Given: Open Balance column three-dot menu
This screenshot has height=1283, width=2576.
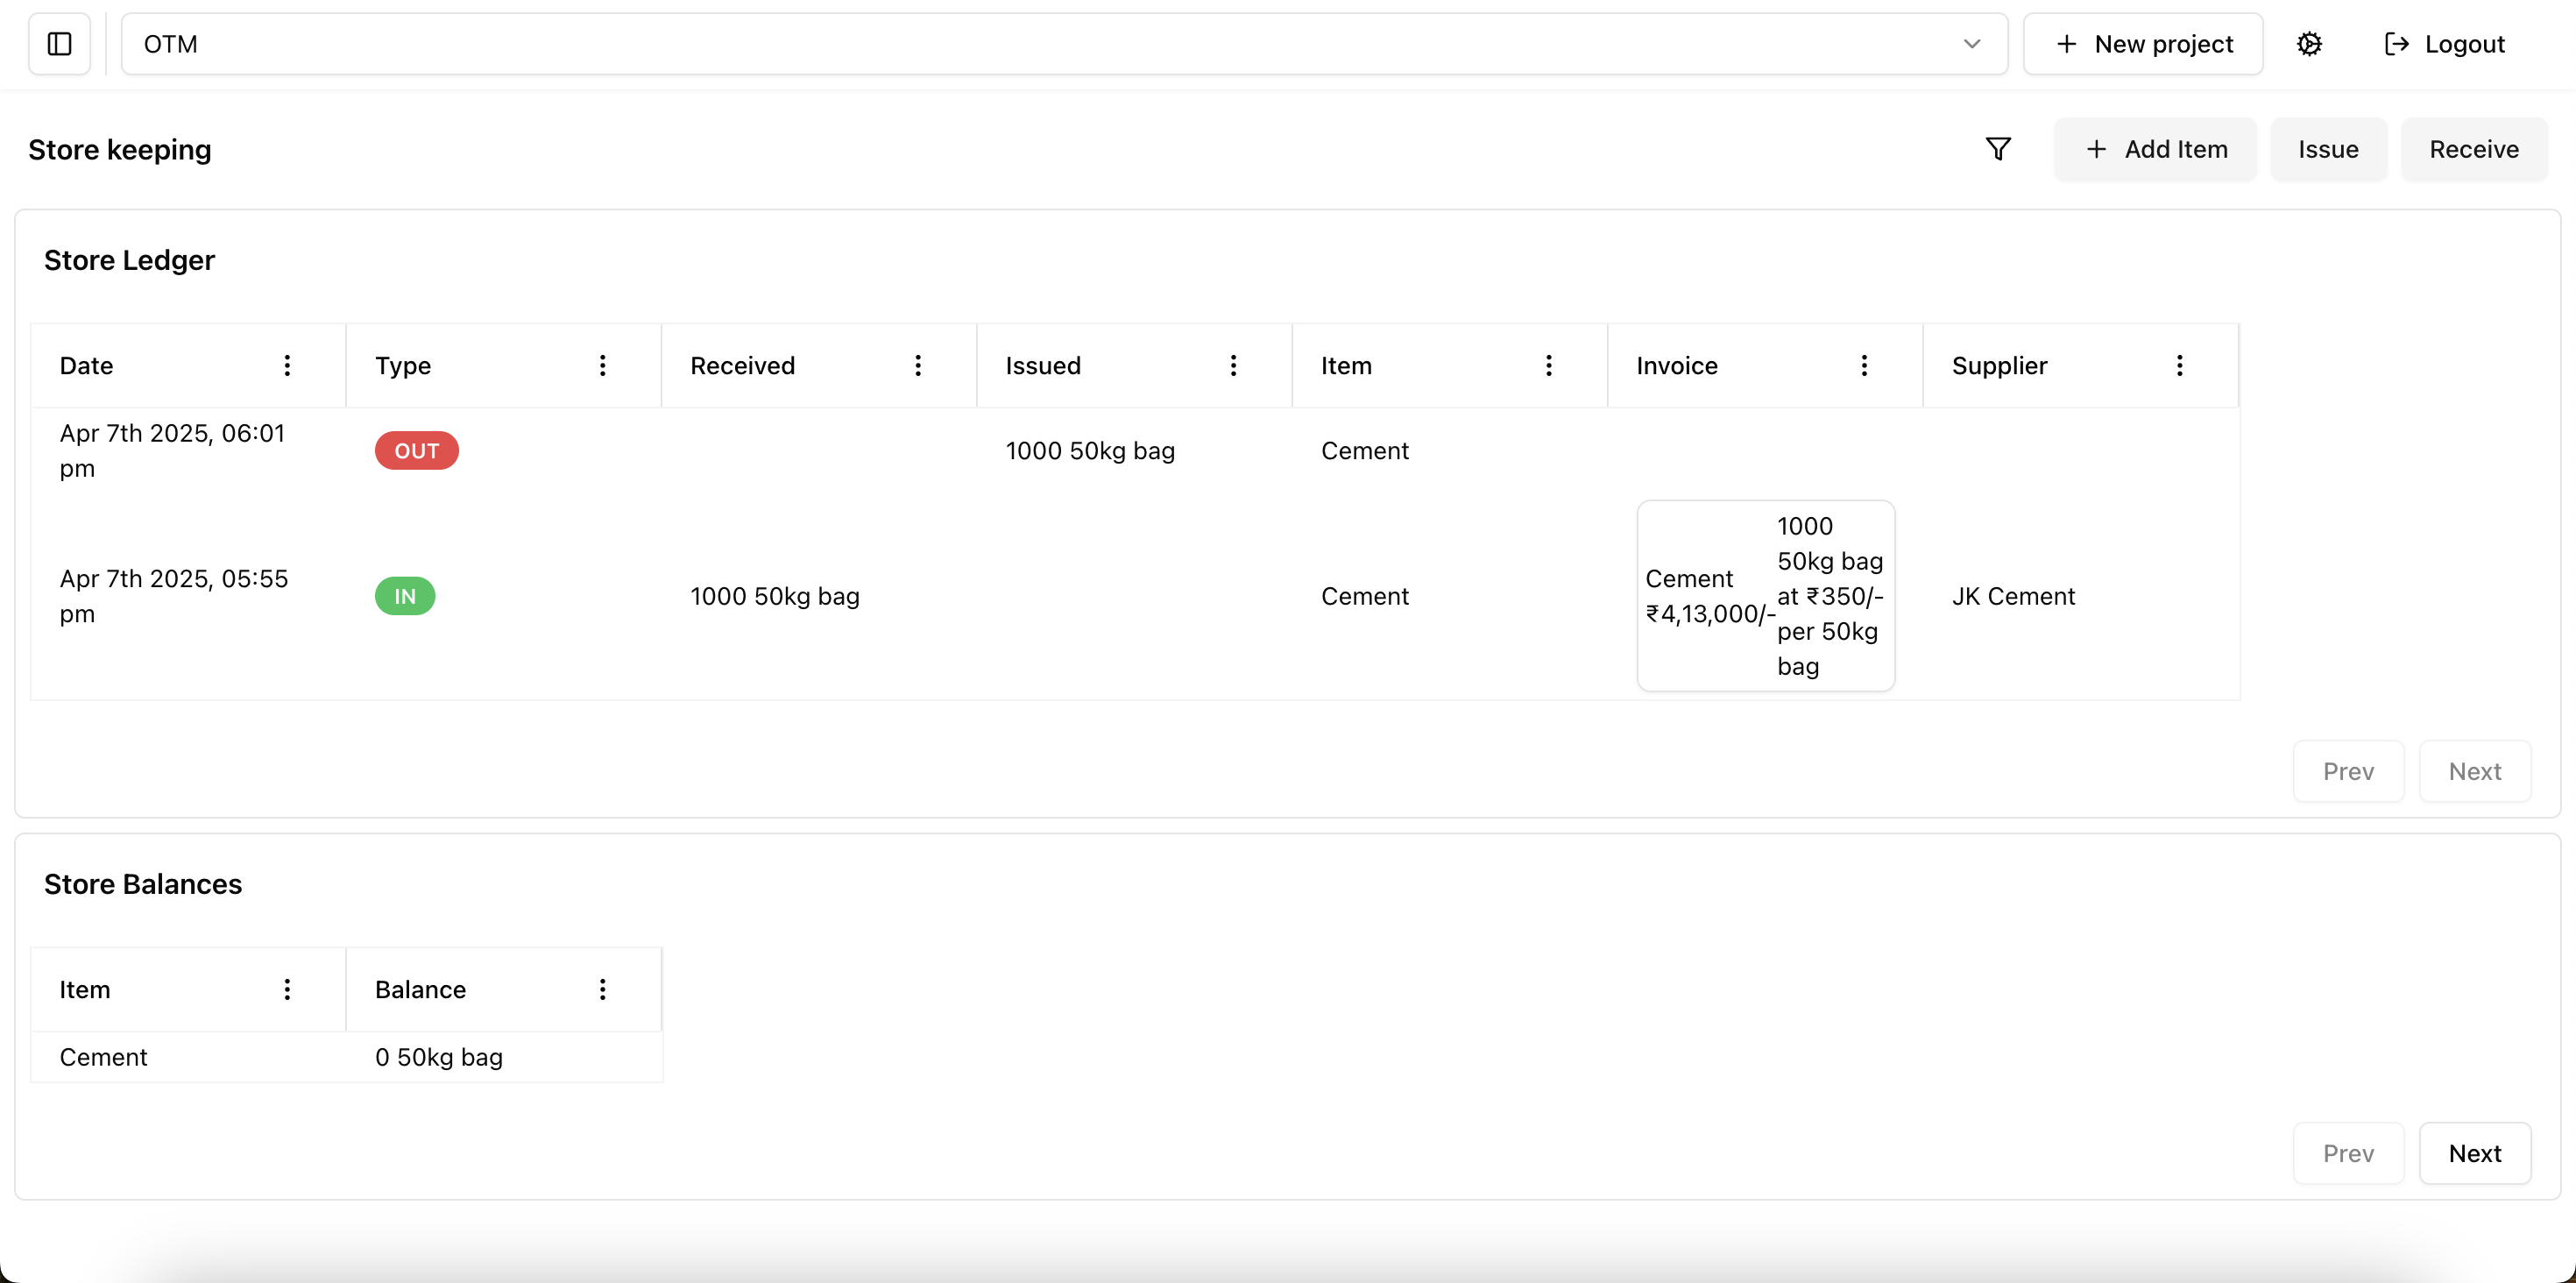Looking at the screenshot, I should (602, 989).
